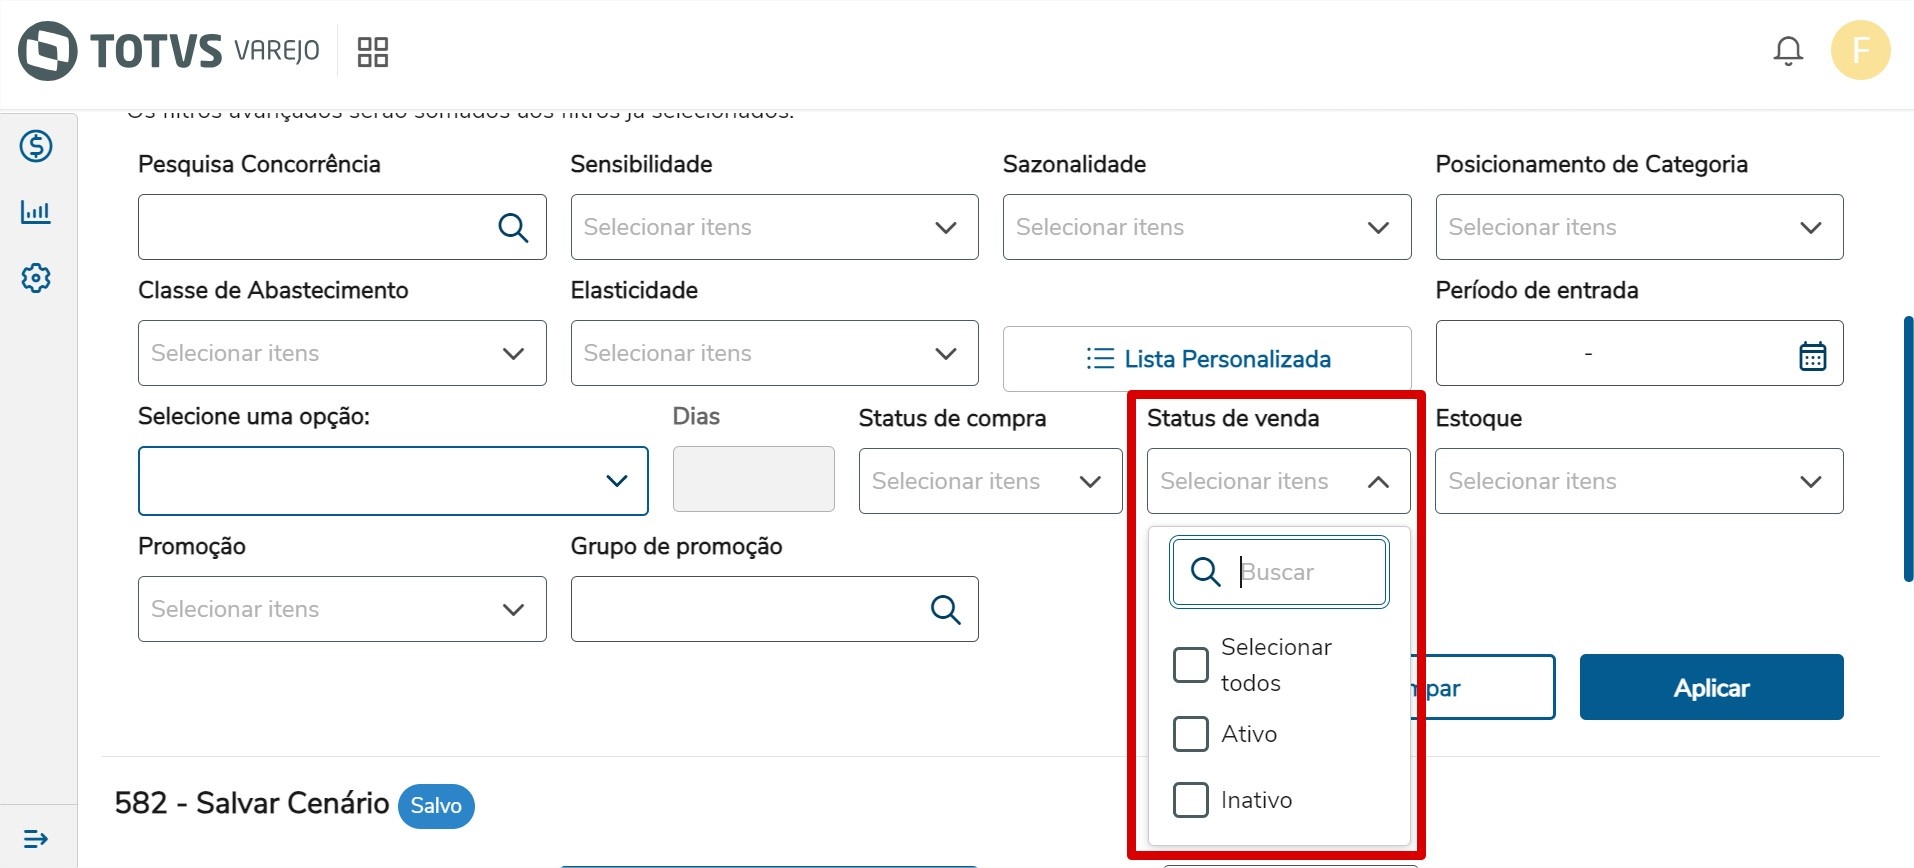The height and width of the screenshot is (868, 1914).
Task: Check the Selecionar todos checkbox
Action: pyautogui.click(x=1190, y=665)
